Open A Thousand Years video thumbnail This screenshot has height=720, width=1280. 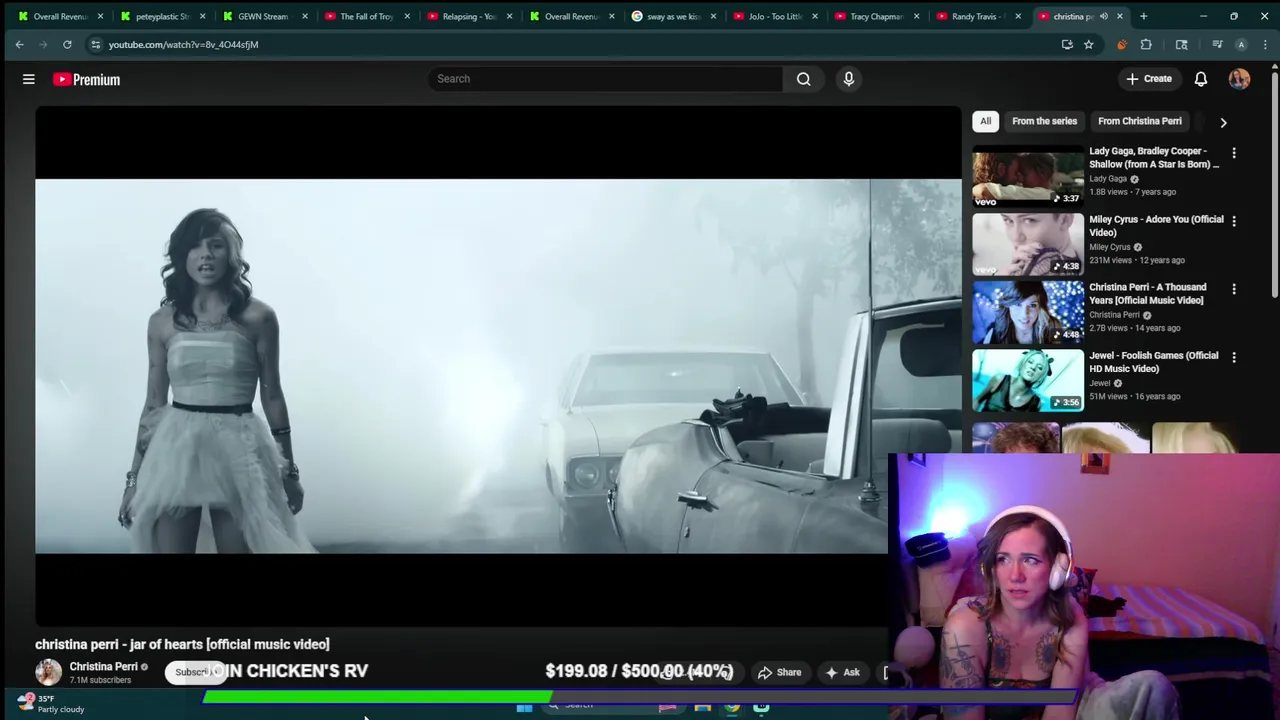coord(1028,312)
